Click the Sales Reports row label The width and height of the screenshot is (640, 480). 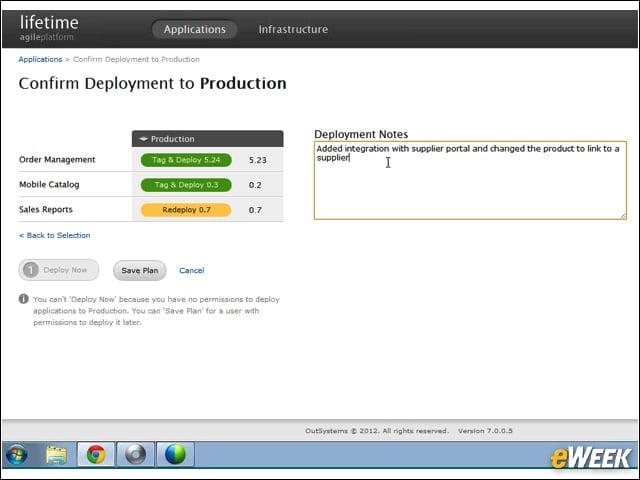click(46, 209)
